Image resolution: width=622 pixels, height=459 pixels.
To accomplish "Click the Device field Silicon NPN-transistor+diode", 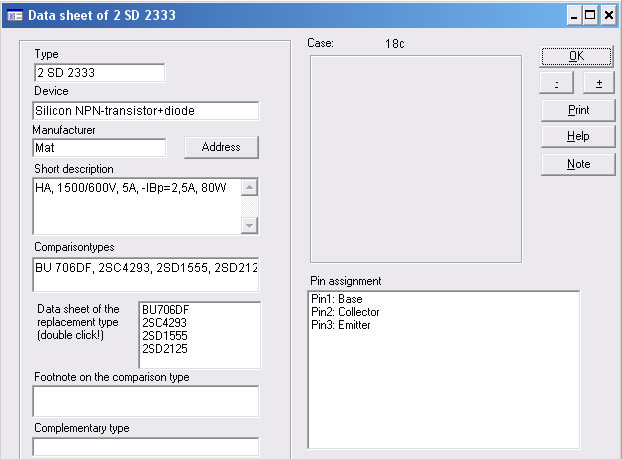I will 146,111.
